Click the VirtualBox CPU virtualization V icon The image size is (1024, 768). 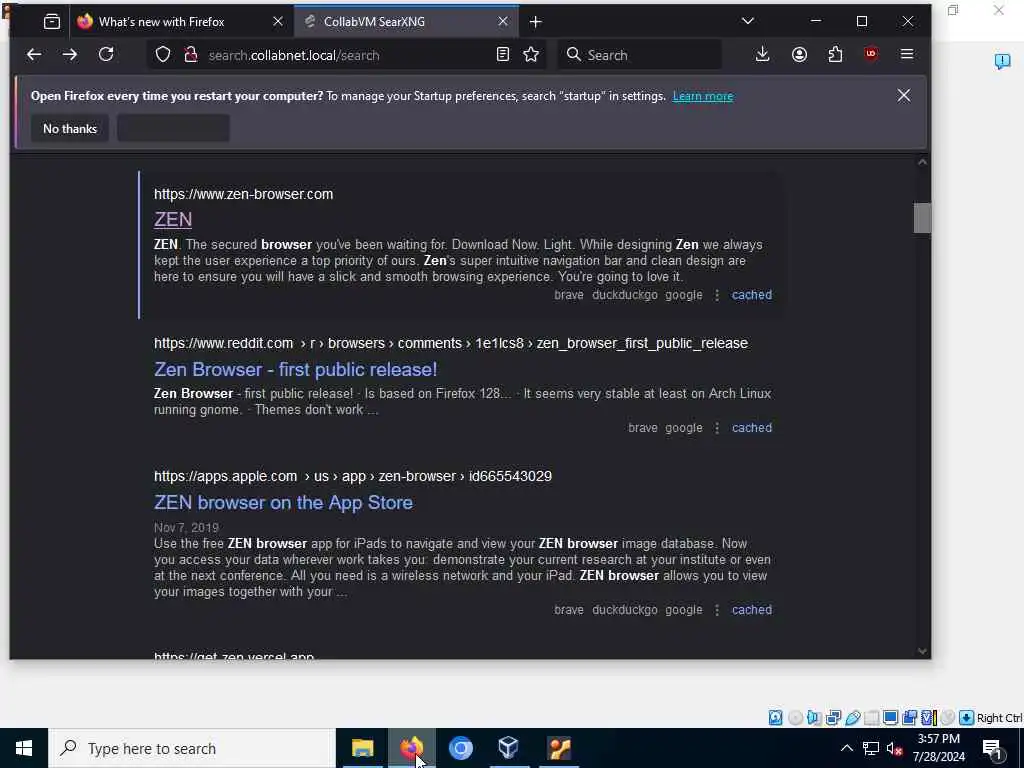click(928, 718)
